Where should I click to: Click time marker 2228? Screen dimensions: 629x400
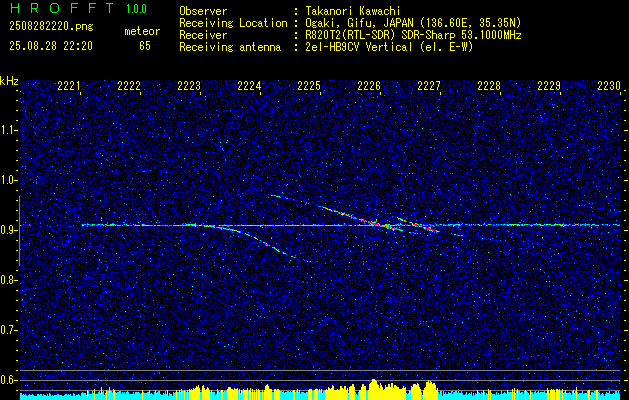[489, 86]
